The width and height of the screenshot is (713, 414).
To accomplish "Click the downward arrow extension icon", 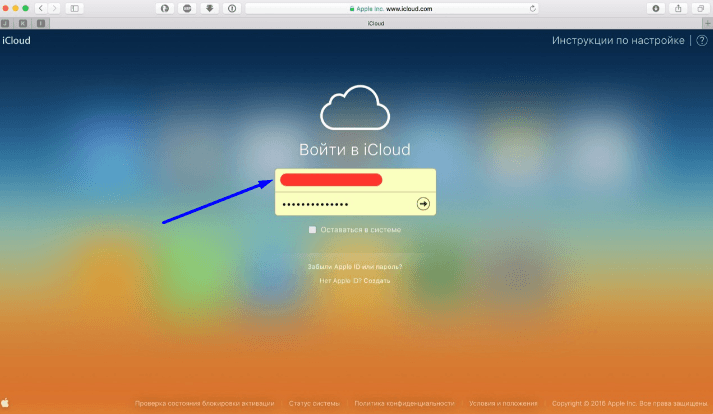I will pos(209,8).
